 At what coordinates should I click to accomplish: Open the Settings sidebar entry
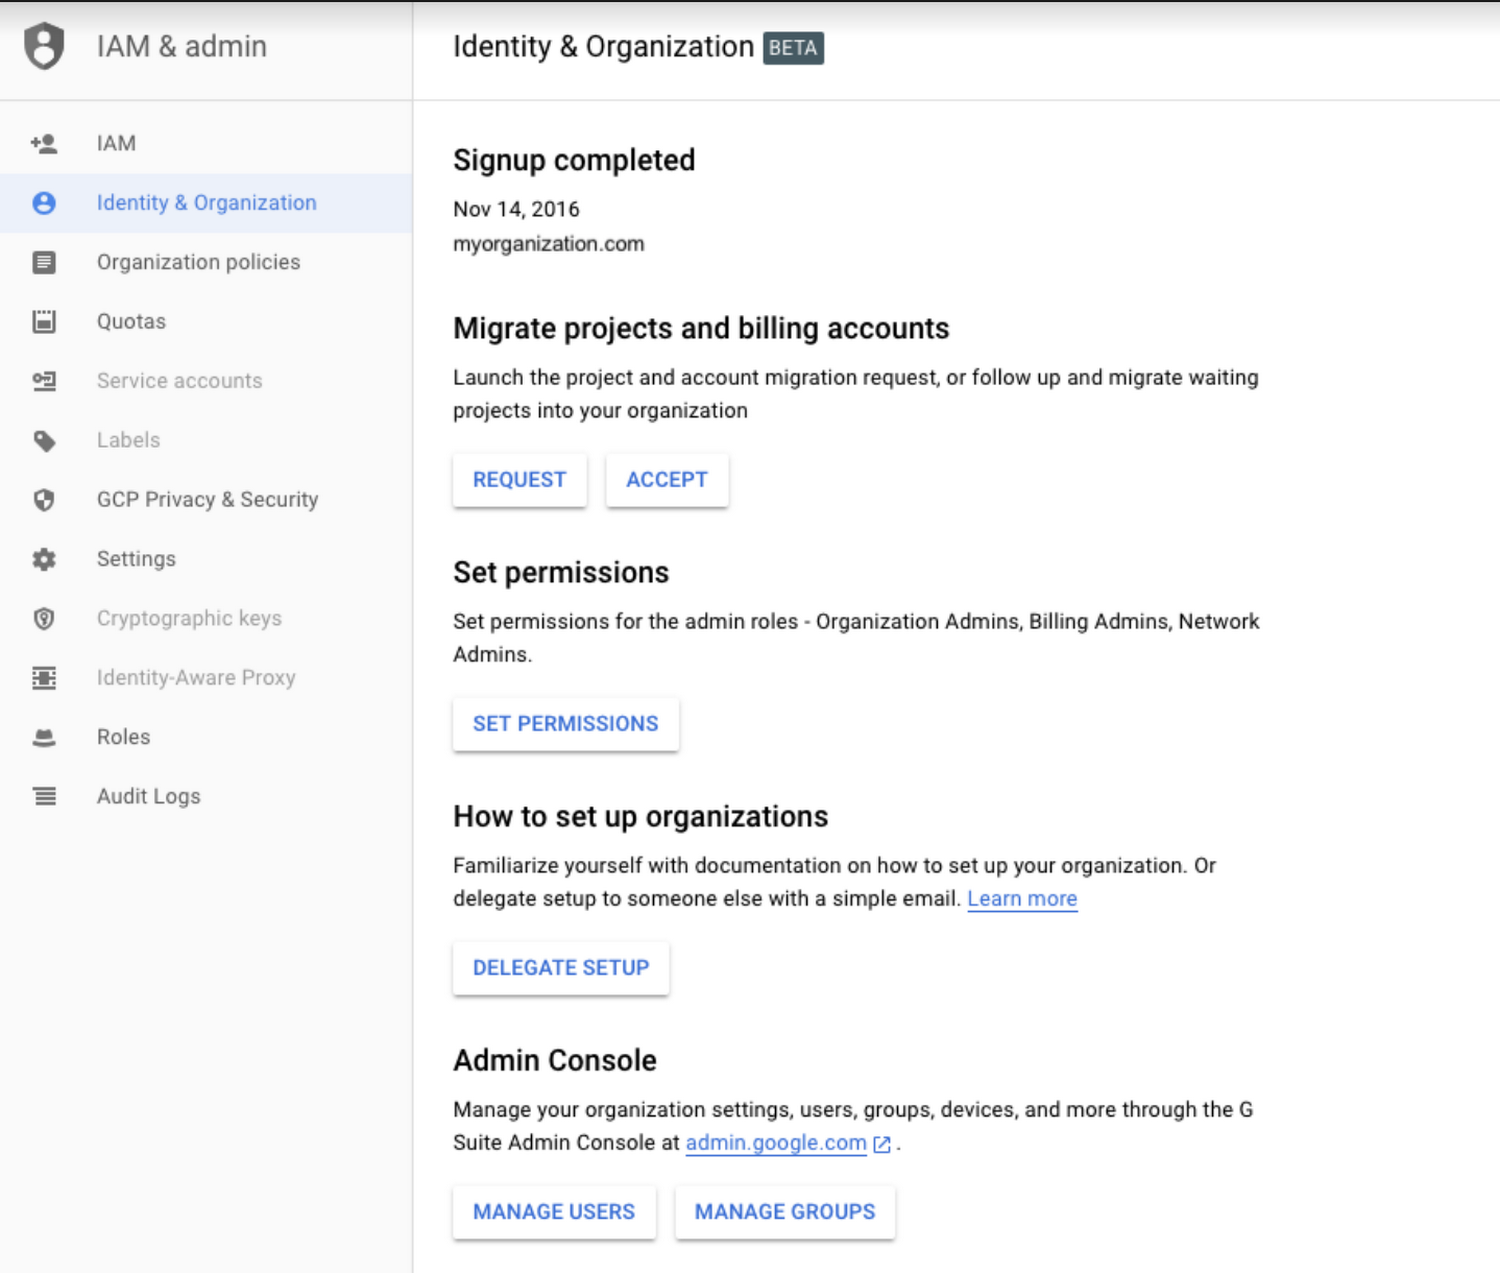206,559
